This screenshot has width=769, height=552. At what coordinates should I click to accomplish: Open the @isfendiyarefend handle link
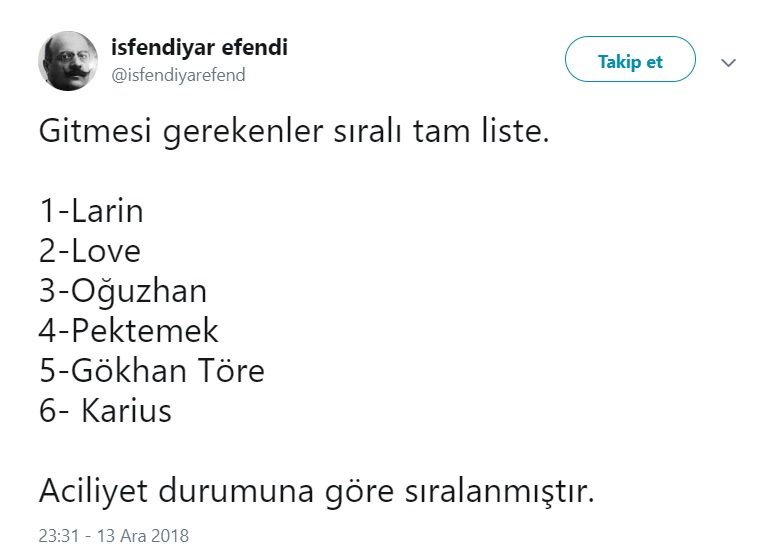click(178, 75)
